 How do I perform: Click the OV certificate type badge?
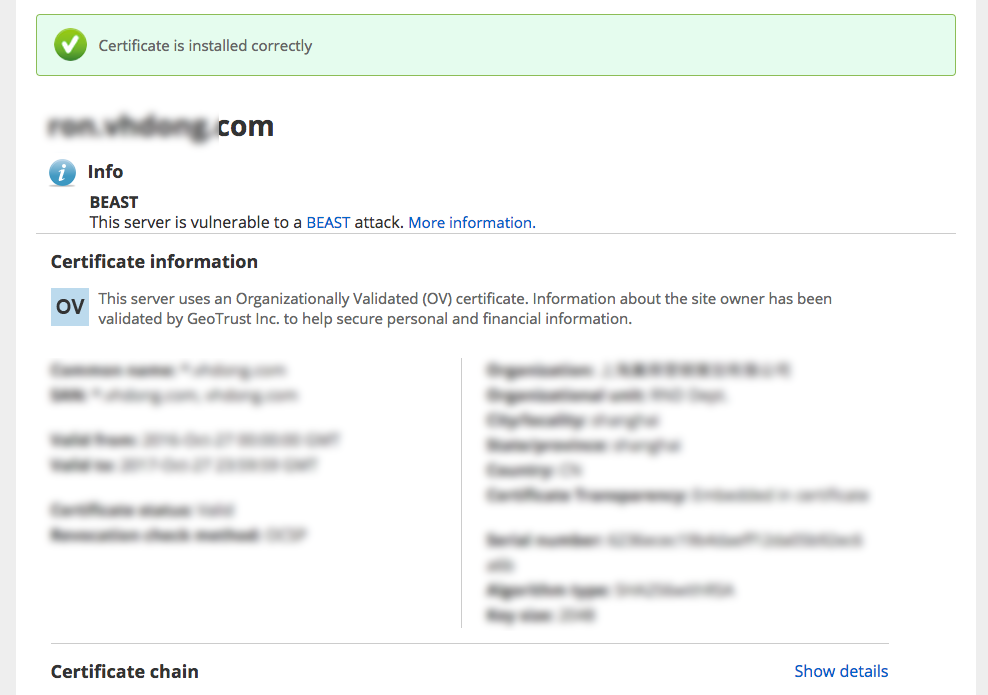70,307
